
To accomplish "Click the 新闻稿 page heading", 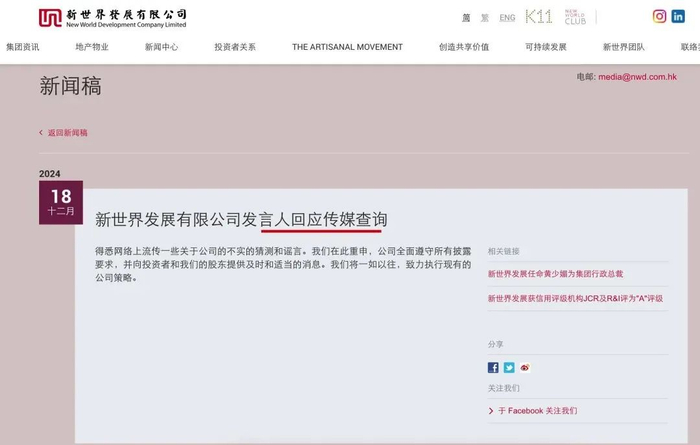I will [x=70, y=86].
